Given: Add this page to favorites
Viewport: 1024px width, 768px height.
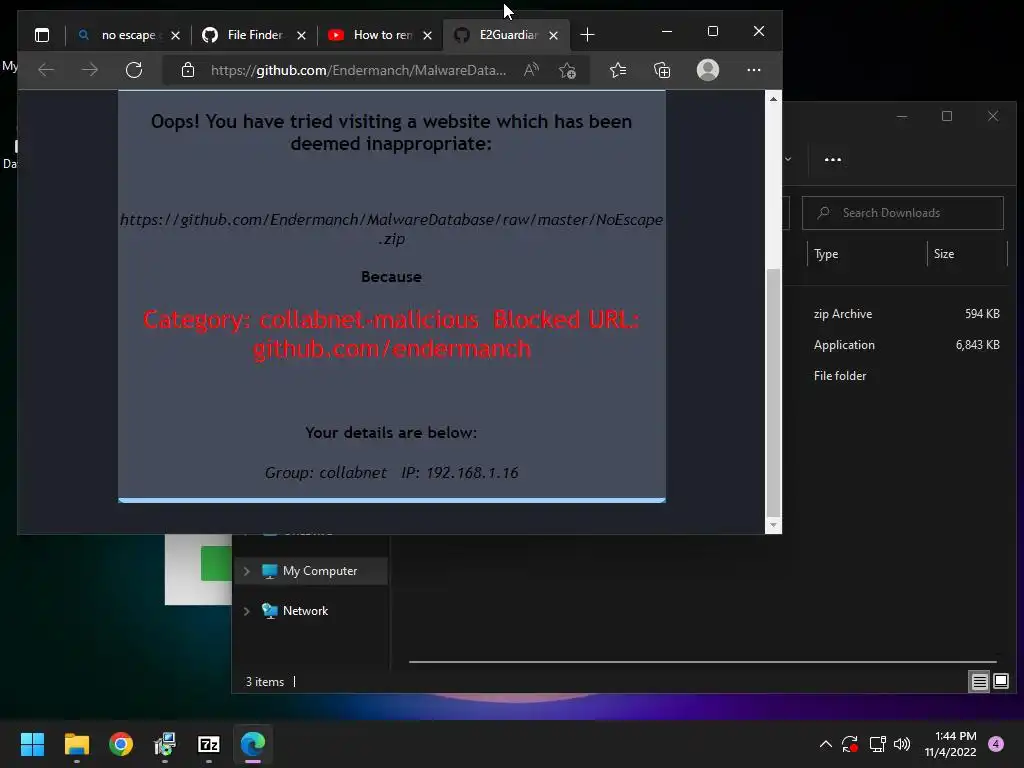Looking at the screenshot, I should click(568, 70).
